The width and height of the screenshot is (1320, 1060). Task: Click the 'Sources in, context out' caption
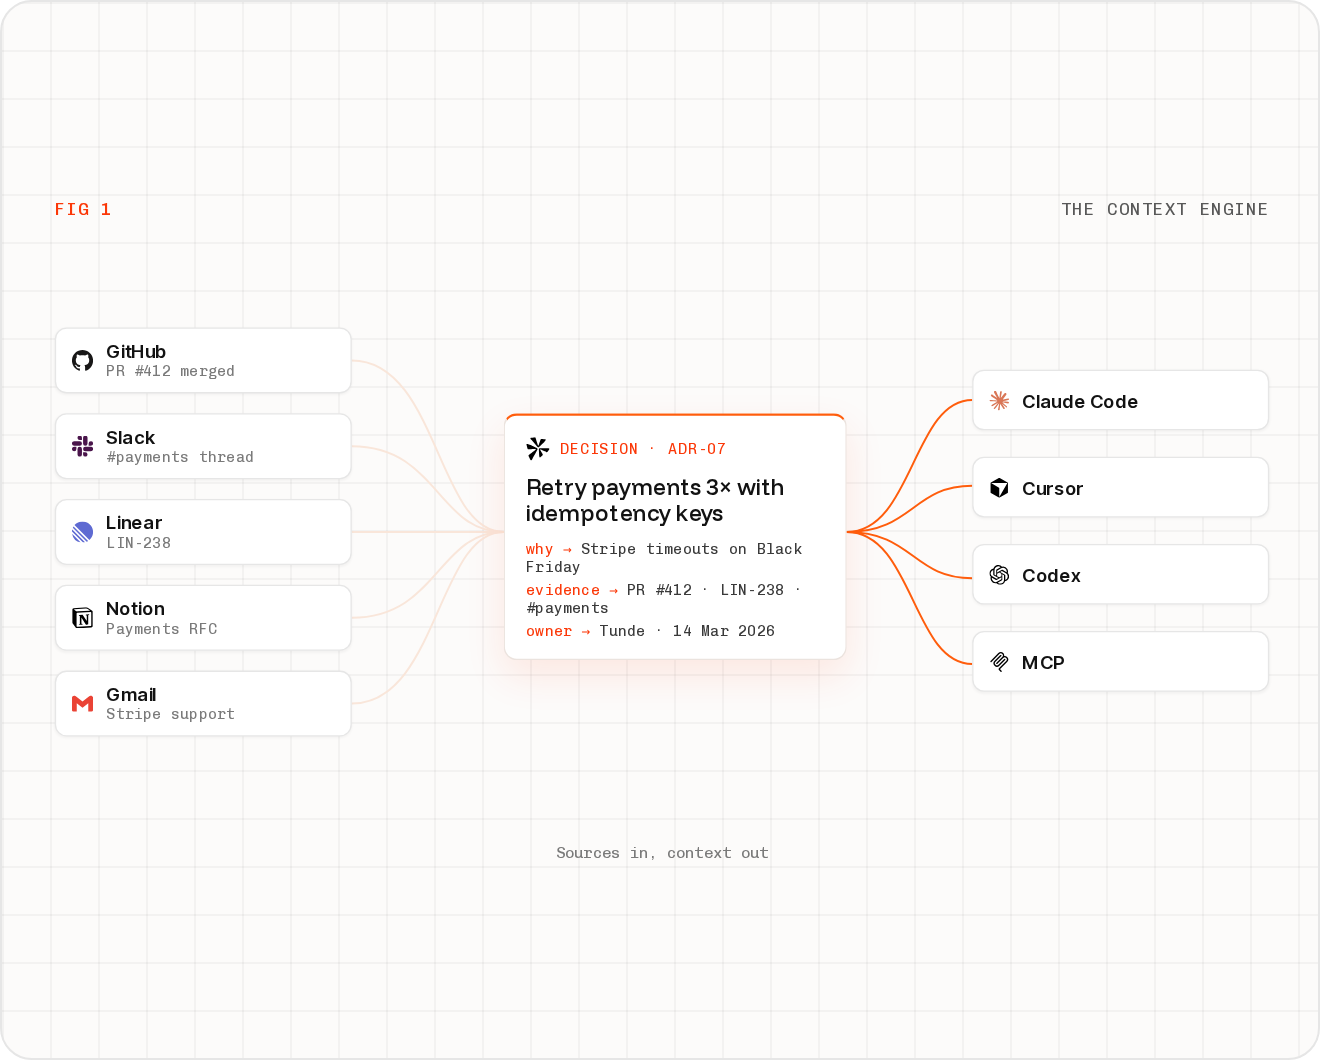point(662,853)
